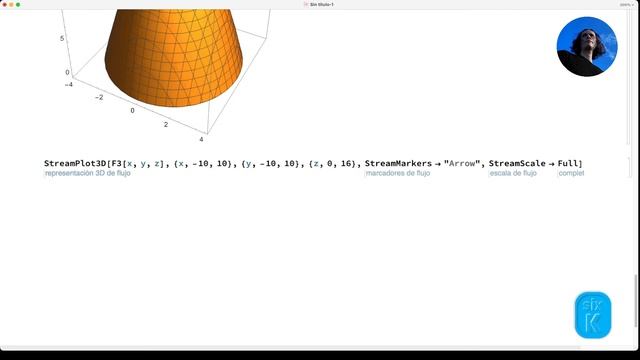Click the presenter's circular webcam thumbnail
This screenshot has width=640, height=360.
[587, 47]
